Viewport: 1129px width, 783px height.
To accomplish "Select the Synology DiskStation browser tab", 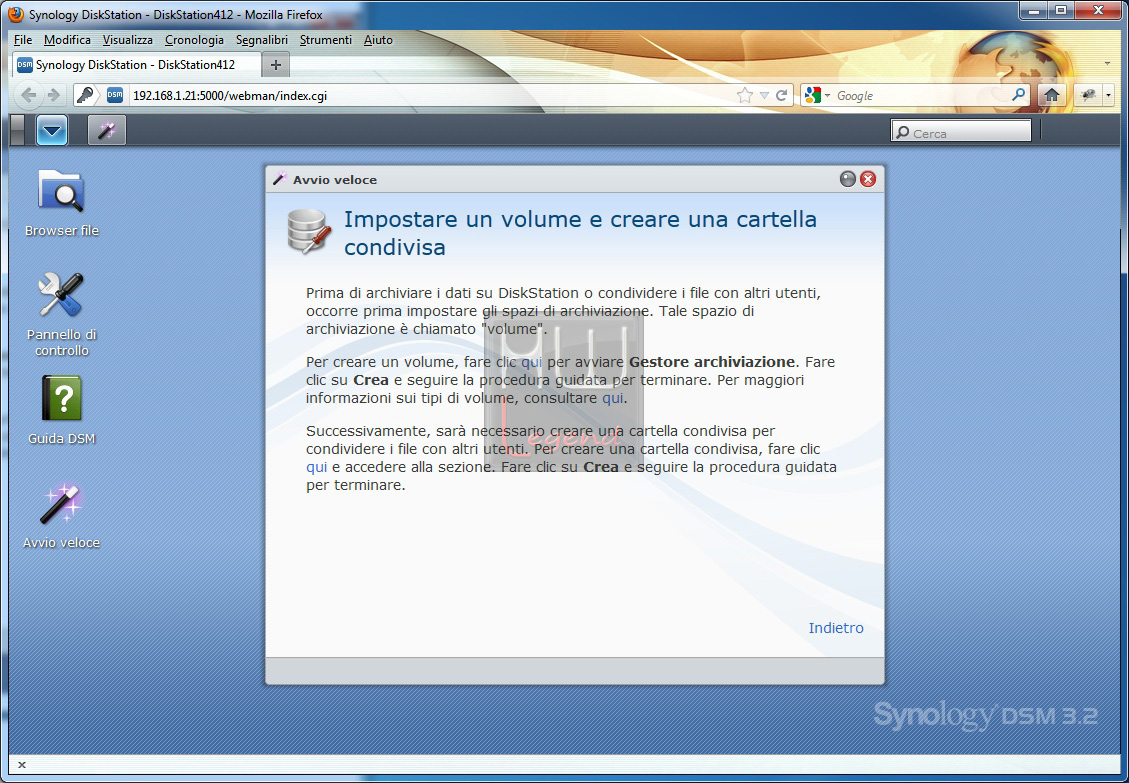I will point(136,65).
